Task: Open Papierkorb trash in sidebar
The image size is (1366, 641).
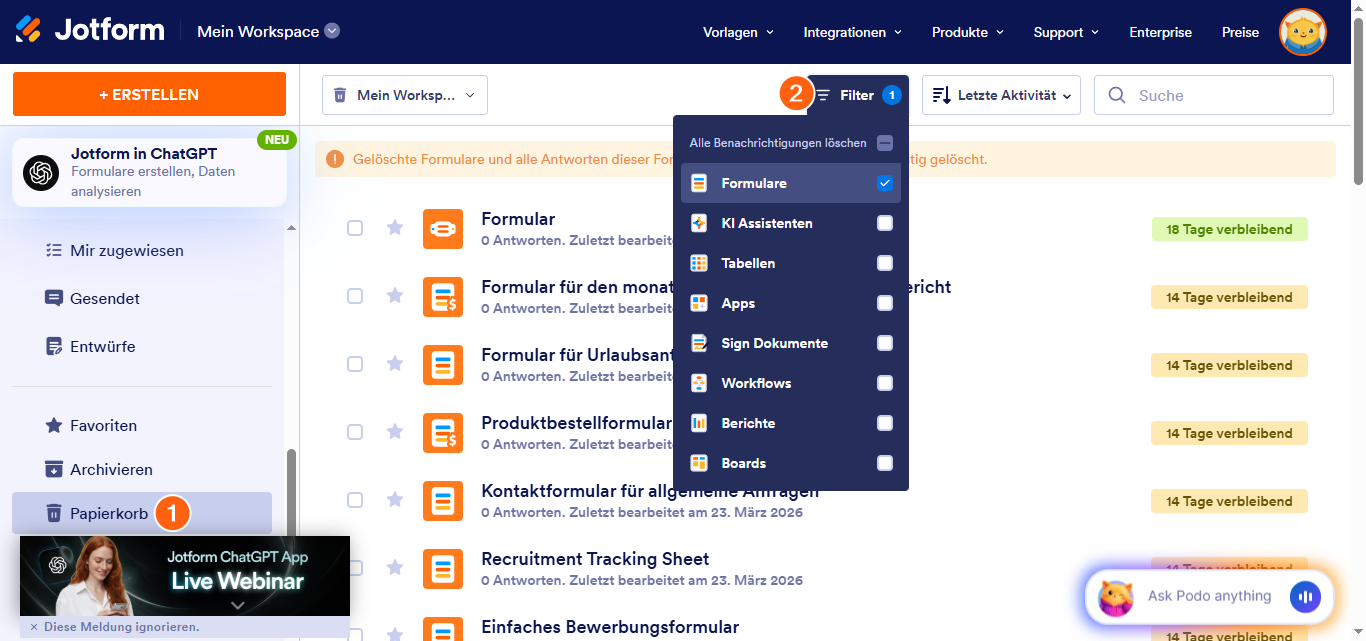Action: pyautogui.click(x=108, y=514)
